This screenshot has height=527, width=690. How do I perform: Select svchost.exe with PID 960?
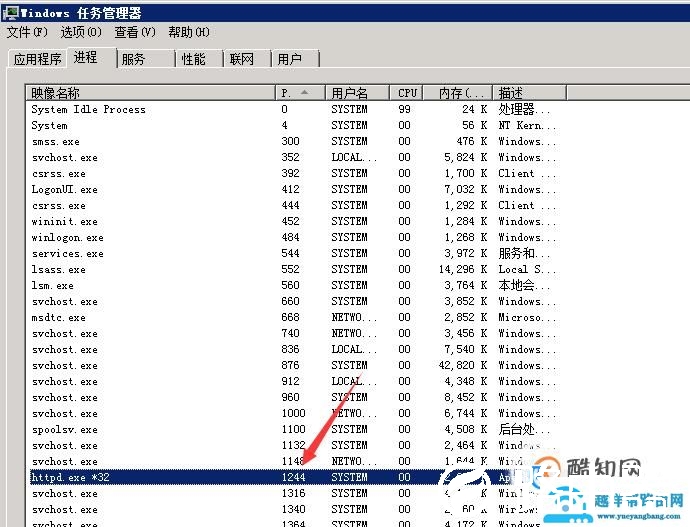click(x=295, y=397)
